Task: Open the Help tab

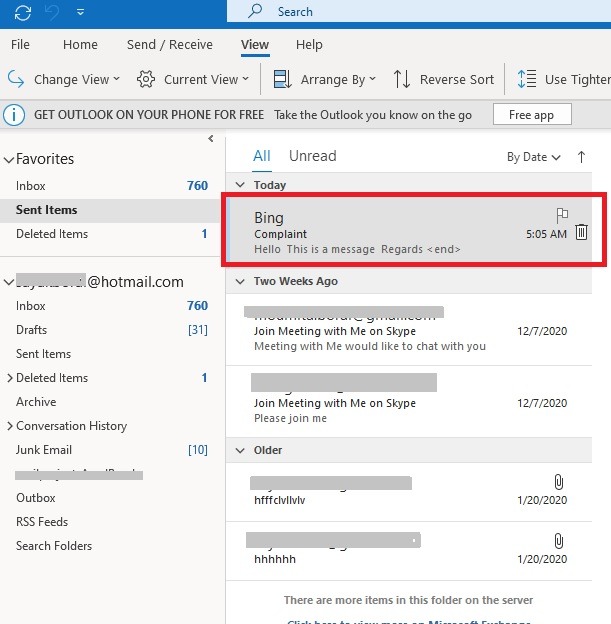Action: [x=309, y=45]
